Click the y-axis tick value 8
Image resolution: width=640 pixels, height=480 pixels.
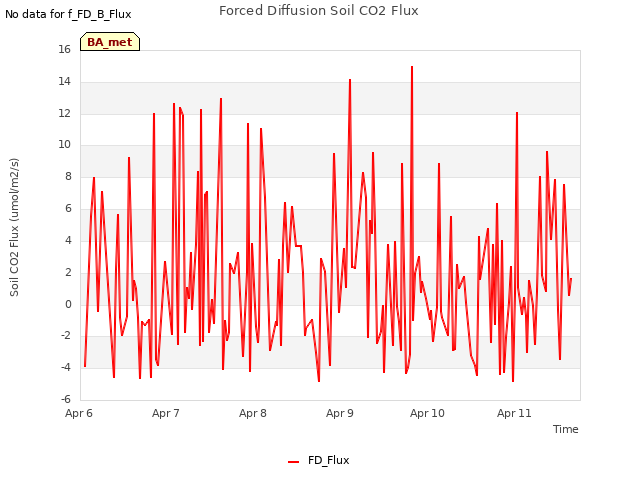(x=68, y=176)
